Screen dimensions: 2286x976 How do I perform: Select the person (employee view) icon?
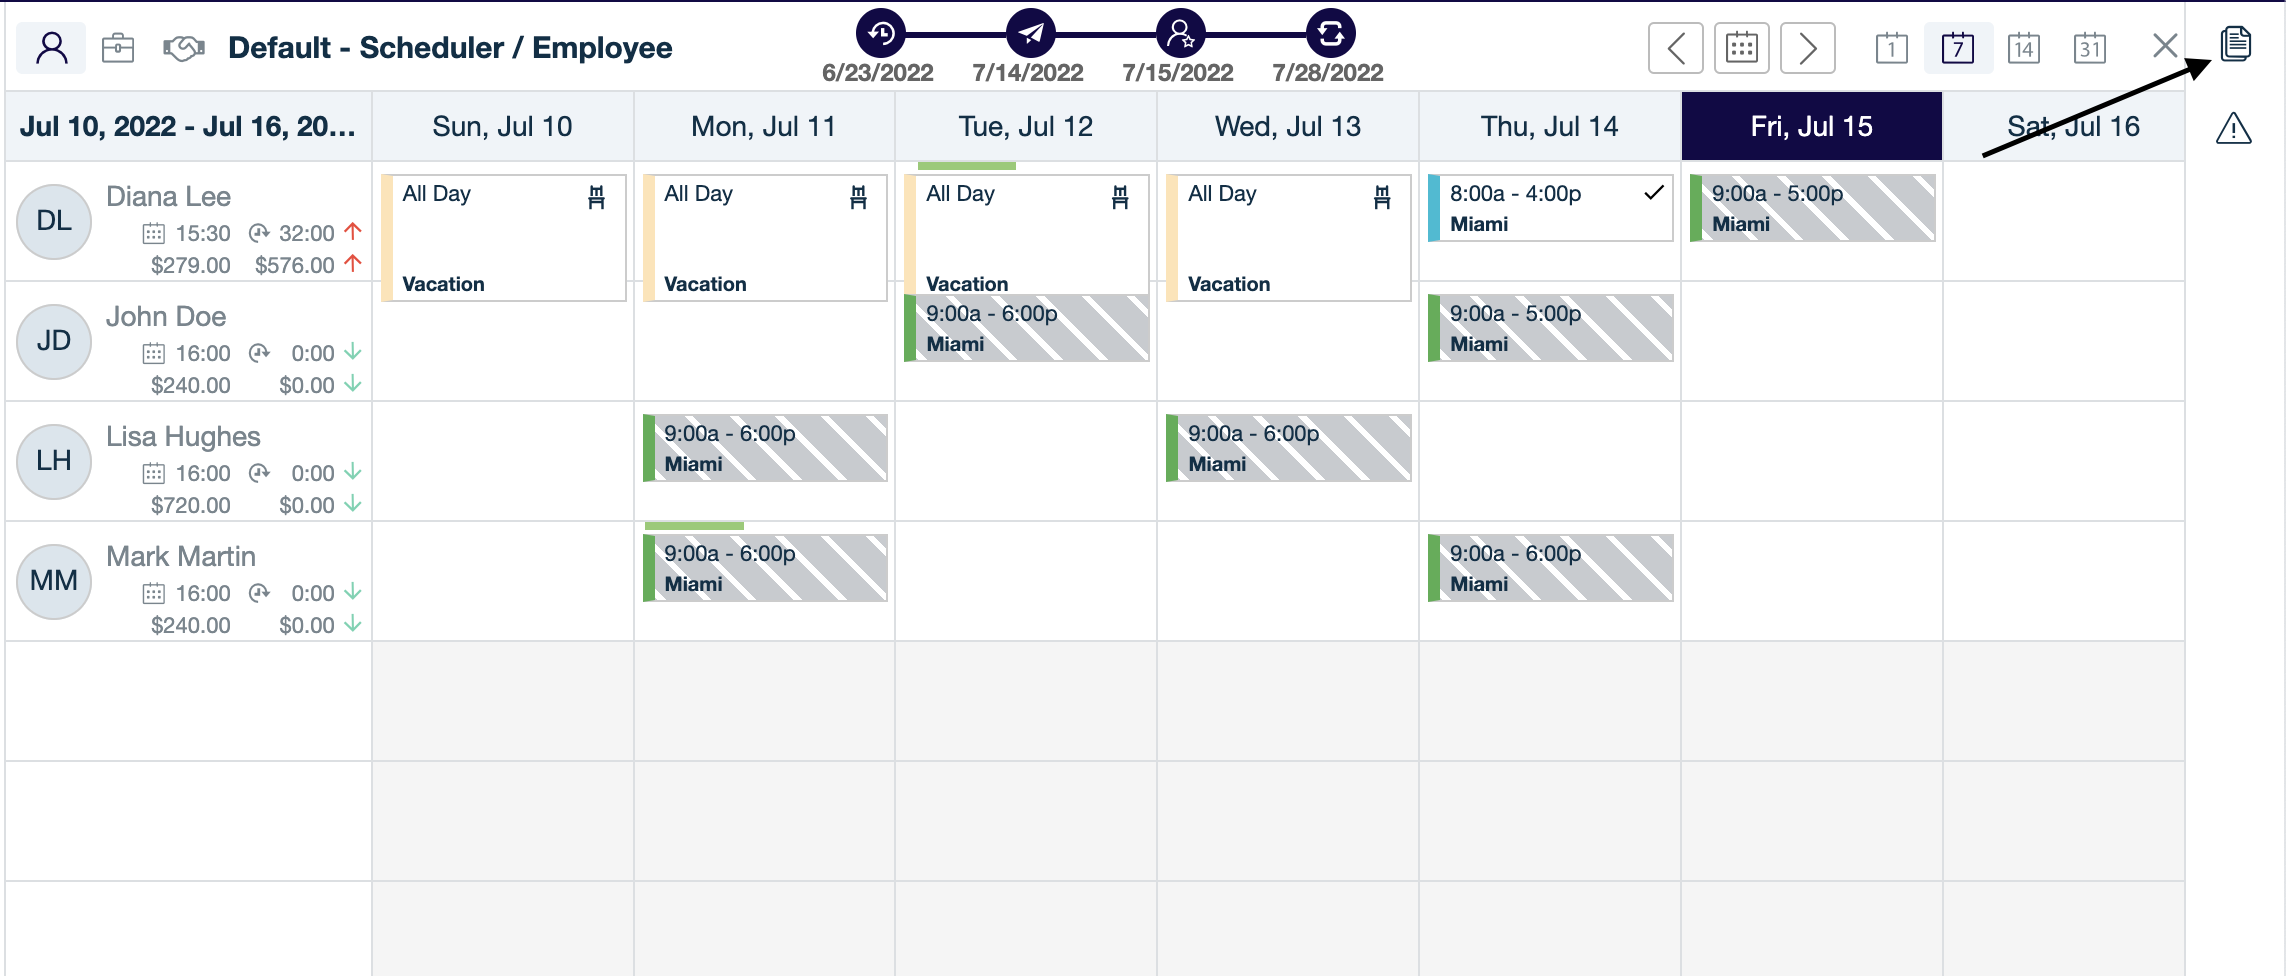tap(51, 46)
